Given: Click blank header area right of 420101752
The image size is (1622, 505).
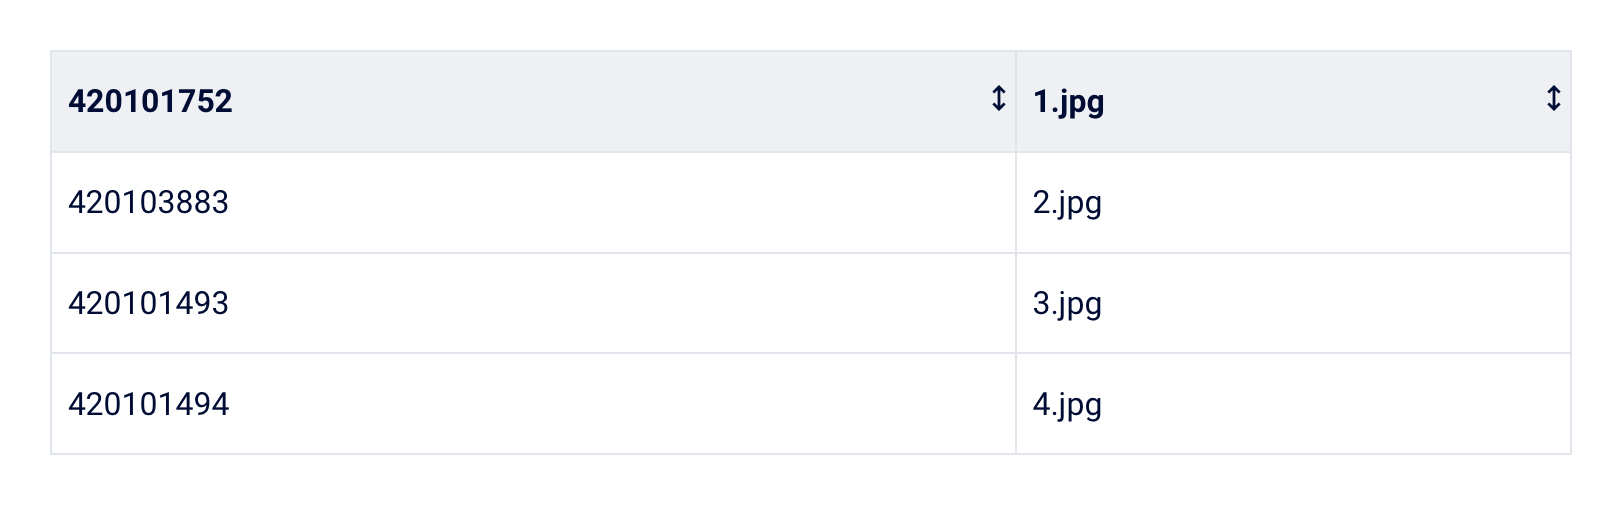Looking at the screenshot, I should [x=610, y=102].
